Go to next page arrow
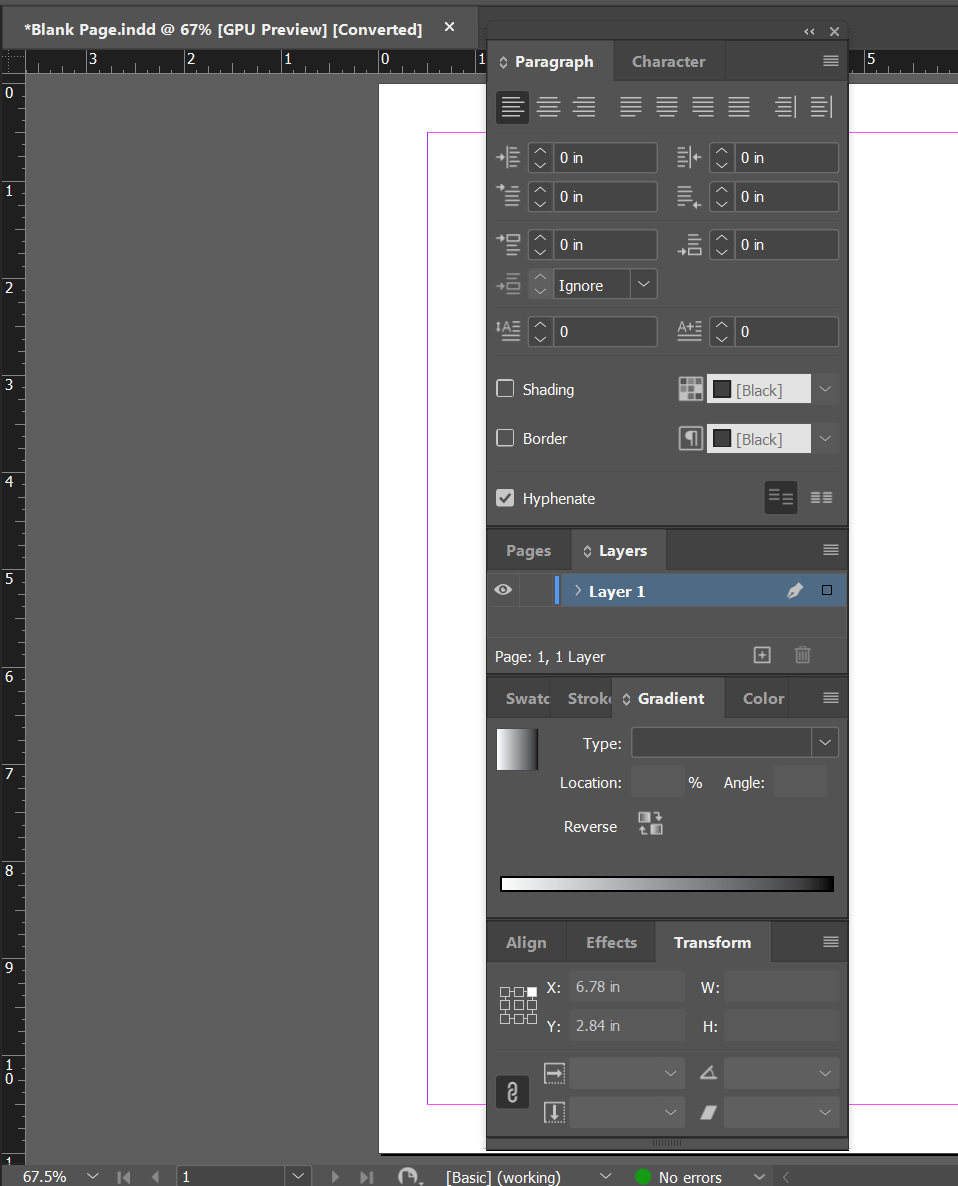The width and height of the screenshot is (958, 1186). pos(335,1177)
